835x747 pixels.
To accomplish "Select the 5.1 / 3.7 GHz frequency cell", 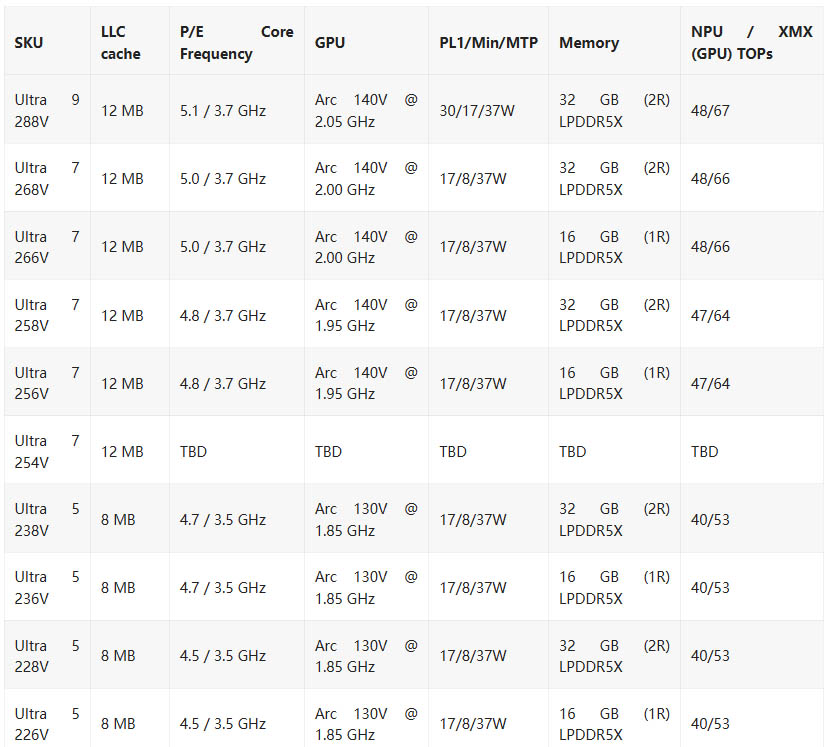I will (x=223, y=111).
